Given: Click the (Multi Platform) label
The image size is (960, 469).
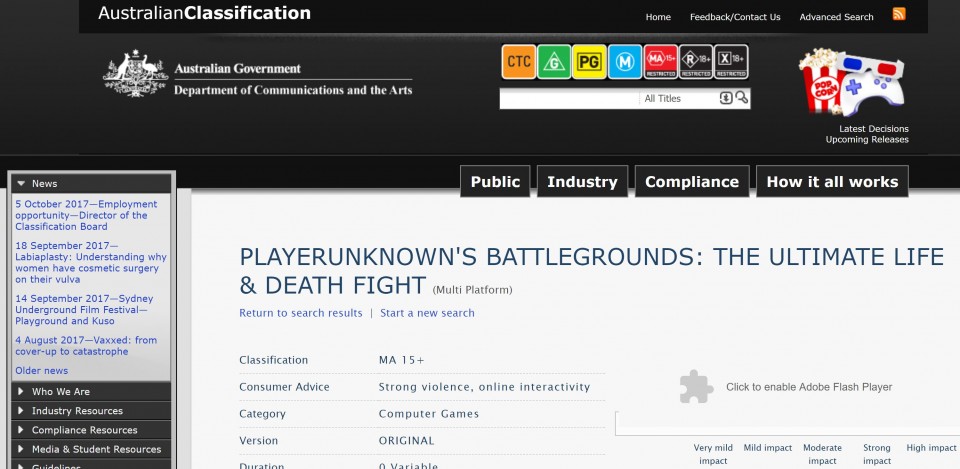Looking at the screenshot, I should (x=472, y=290).
